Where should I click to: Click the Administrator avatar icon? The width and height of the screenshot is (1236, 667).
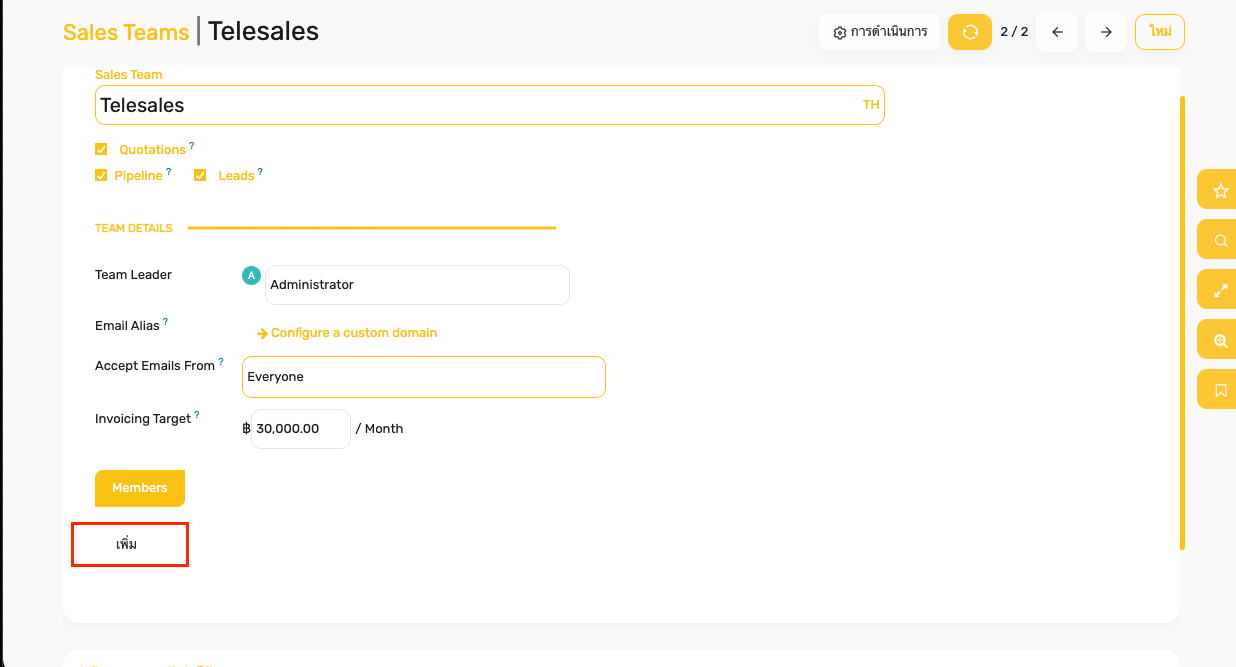tap(251, 275)
